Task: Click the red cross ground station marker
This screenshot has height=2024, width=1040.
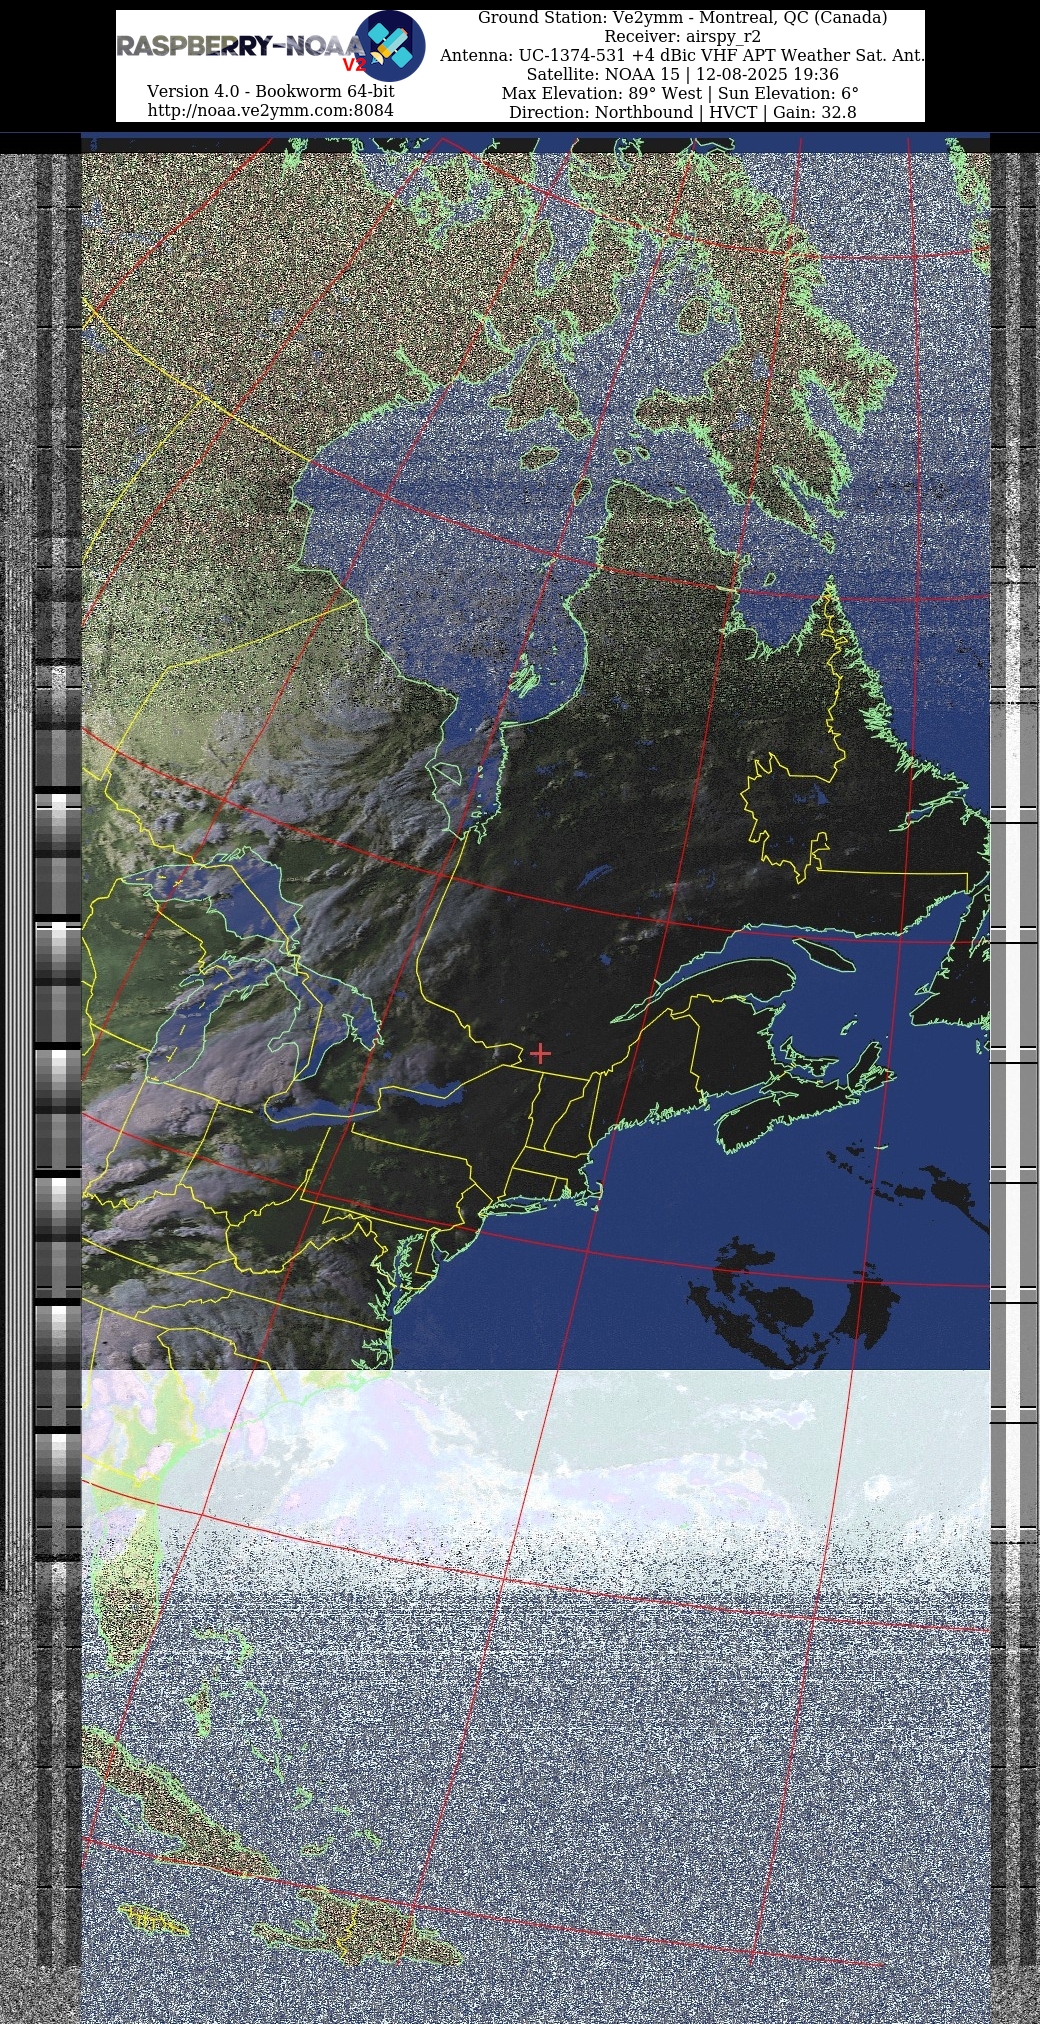Action: pyautogui.click(x=540, y=1053)
